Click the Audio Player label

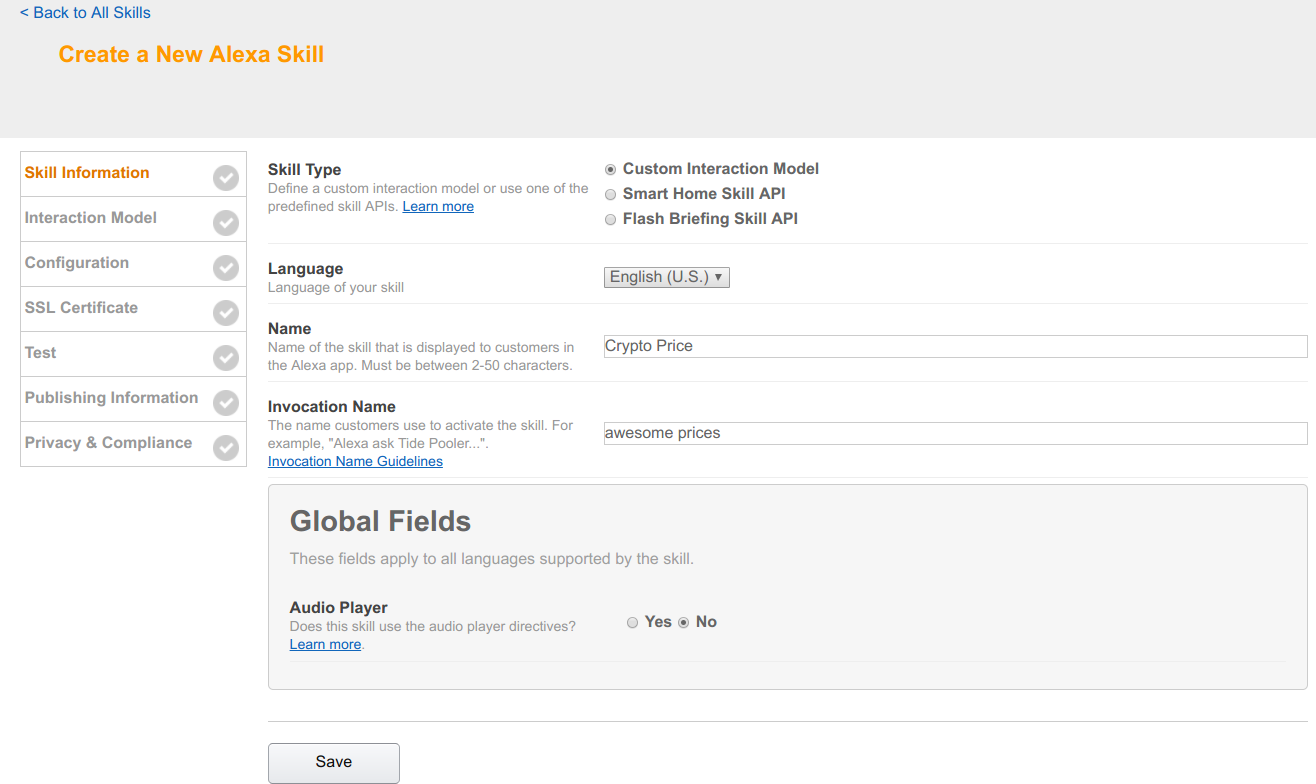[x=339, y=607]
